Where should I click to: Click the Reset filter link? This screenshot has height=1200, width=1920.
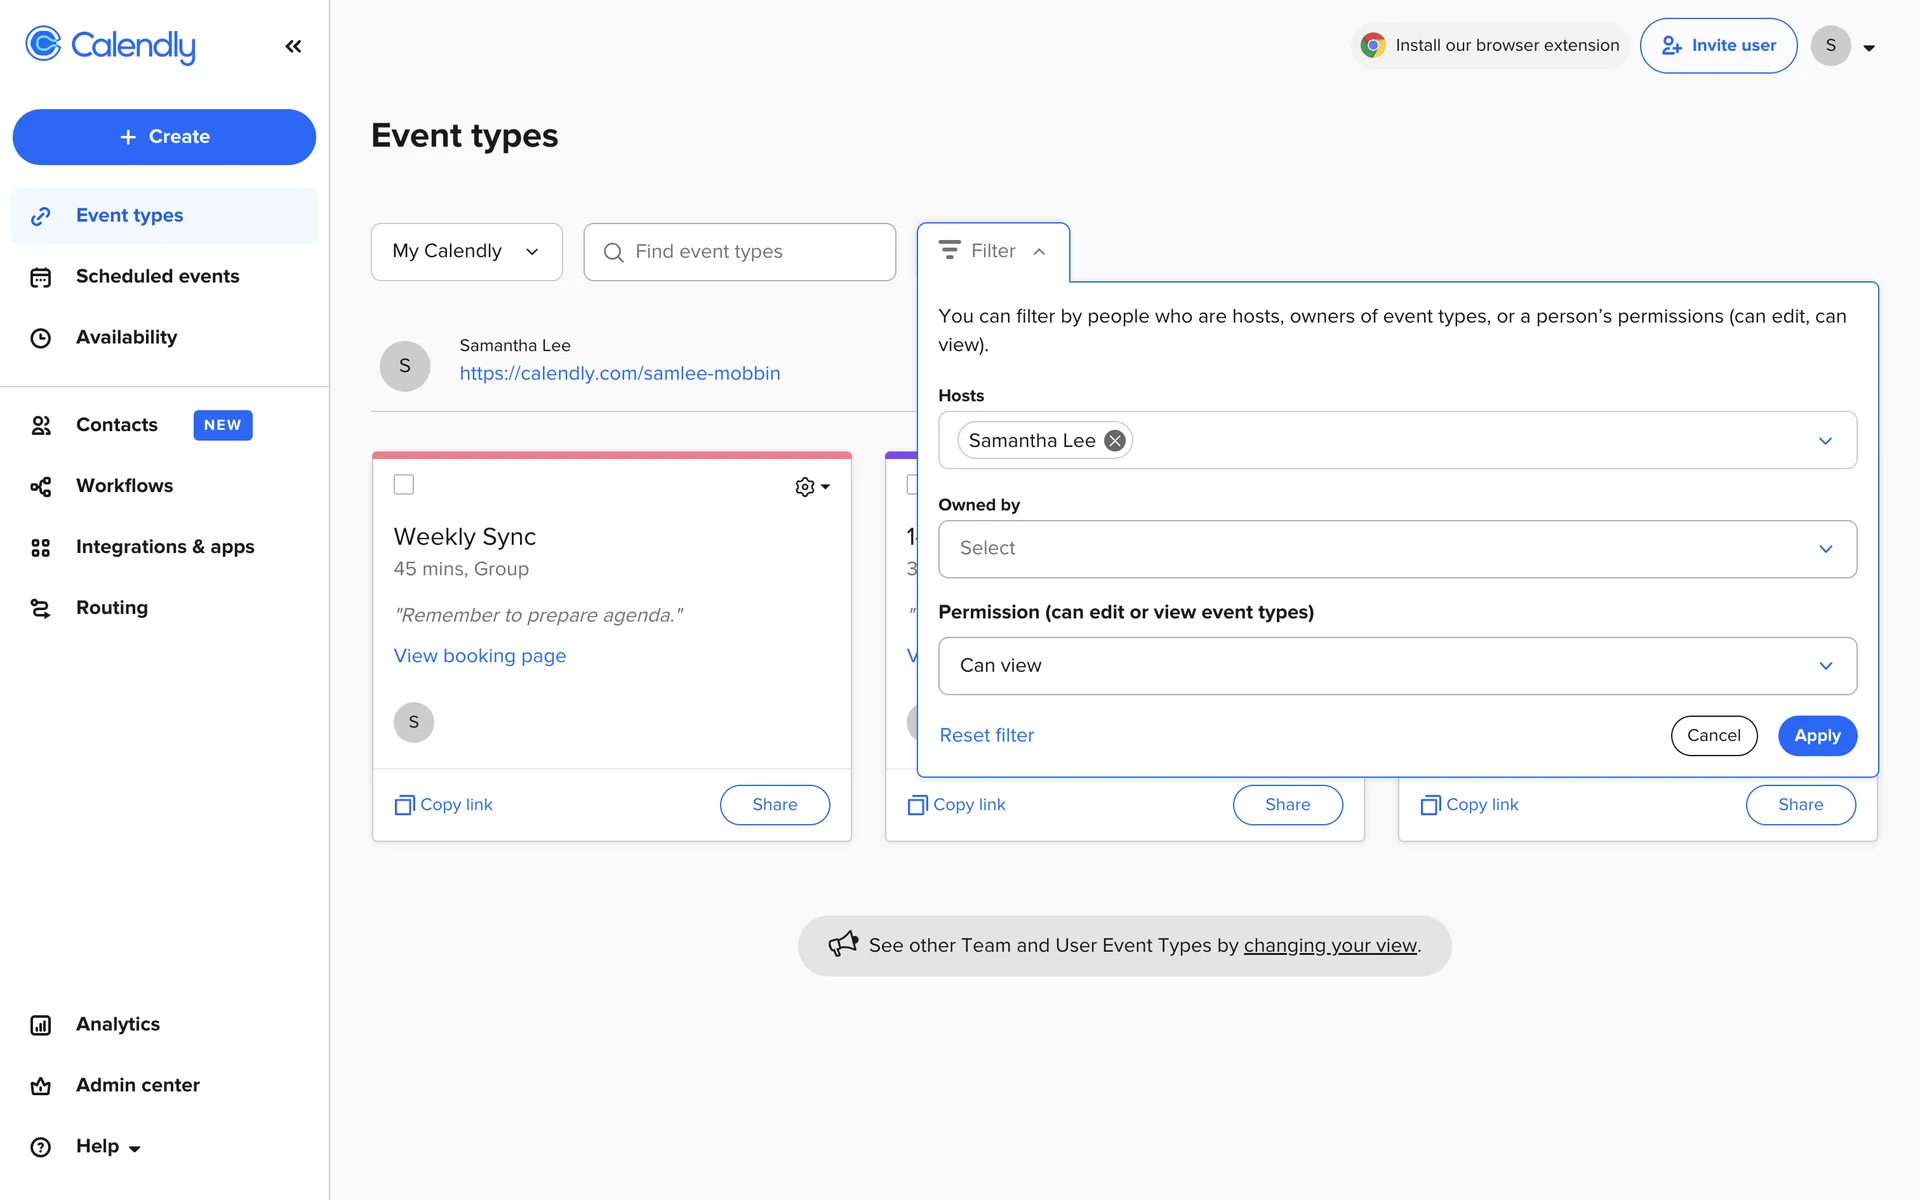(x=986, y=736)
